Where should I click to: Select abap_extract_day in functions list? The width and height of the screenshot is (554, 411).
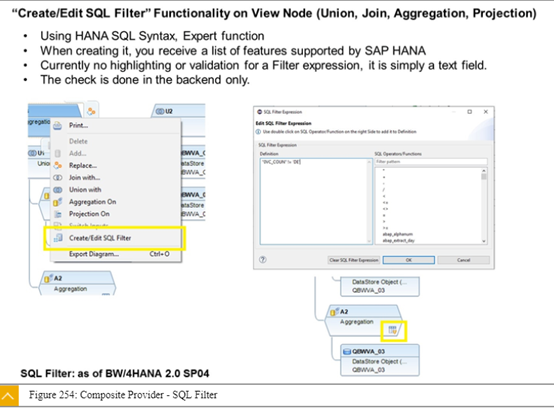[399, 241]
